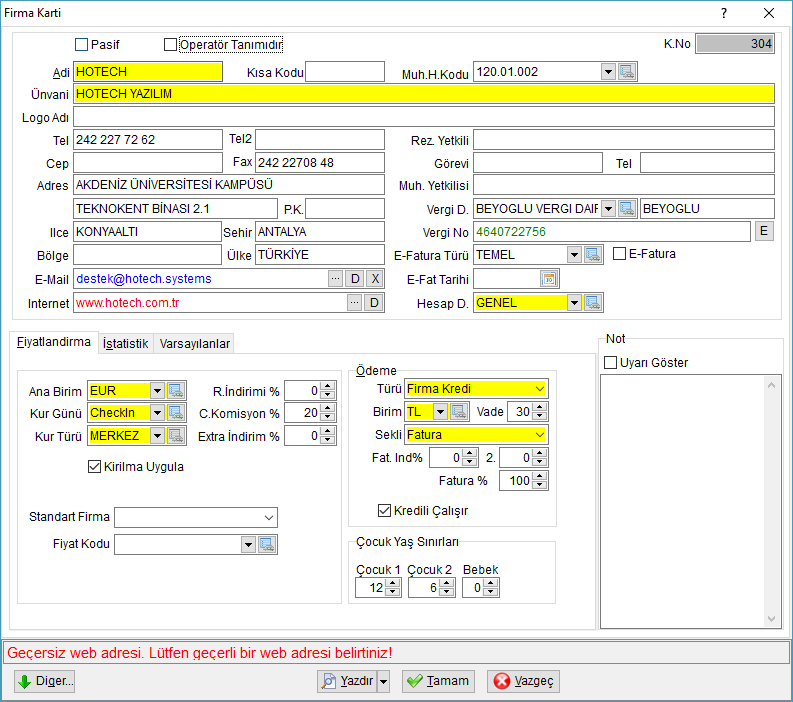
Task: Enable Uyarı Göster checkbox
Action: (x=610, y=363)
